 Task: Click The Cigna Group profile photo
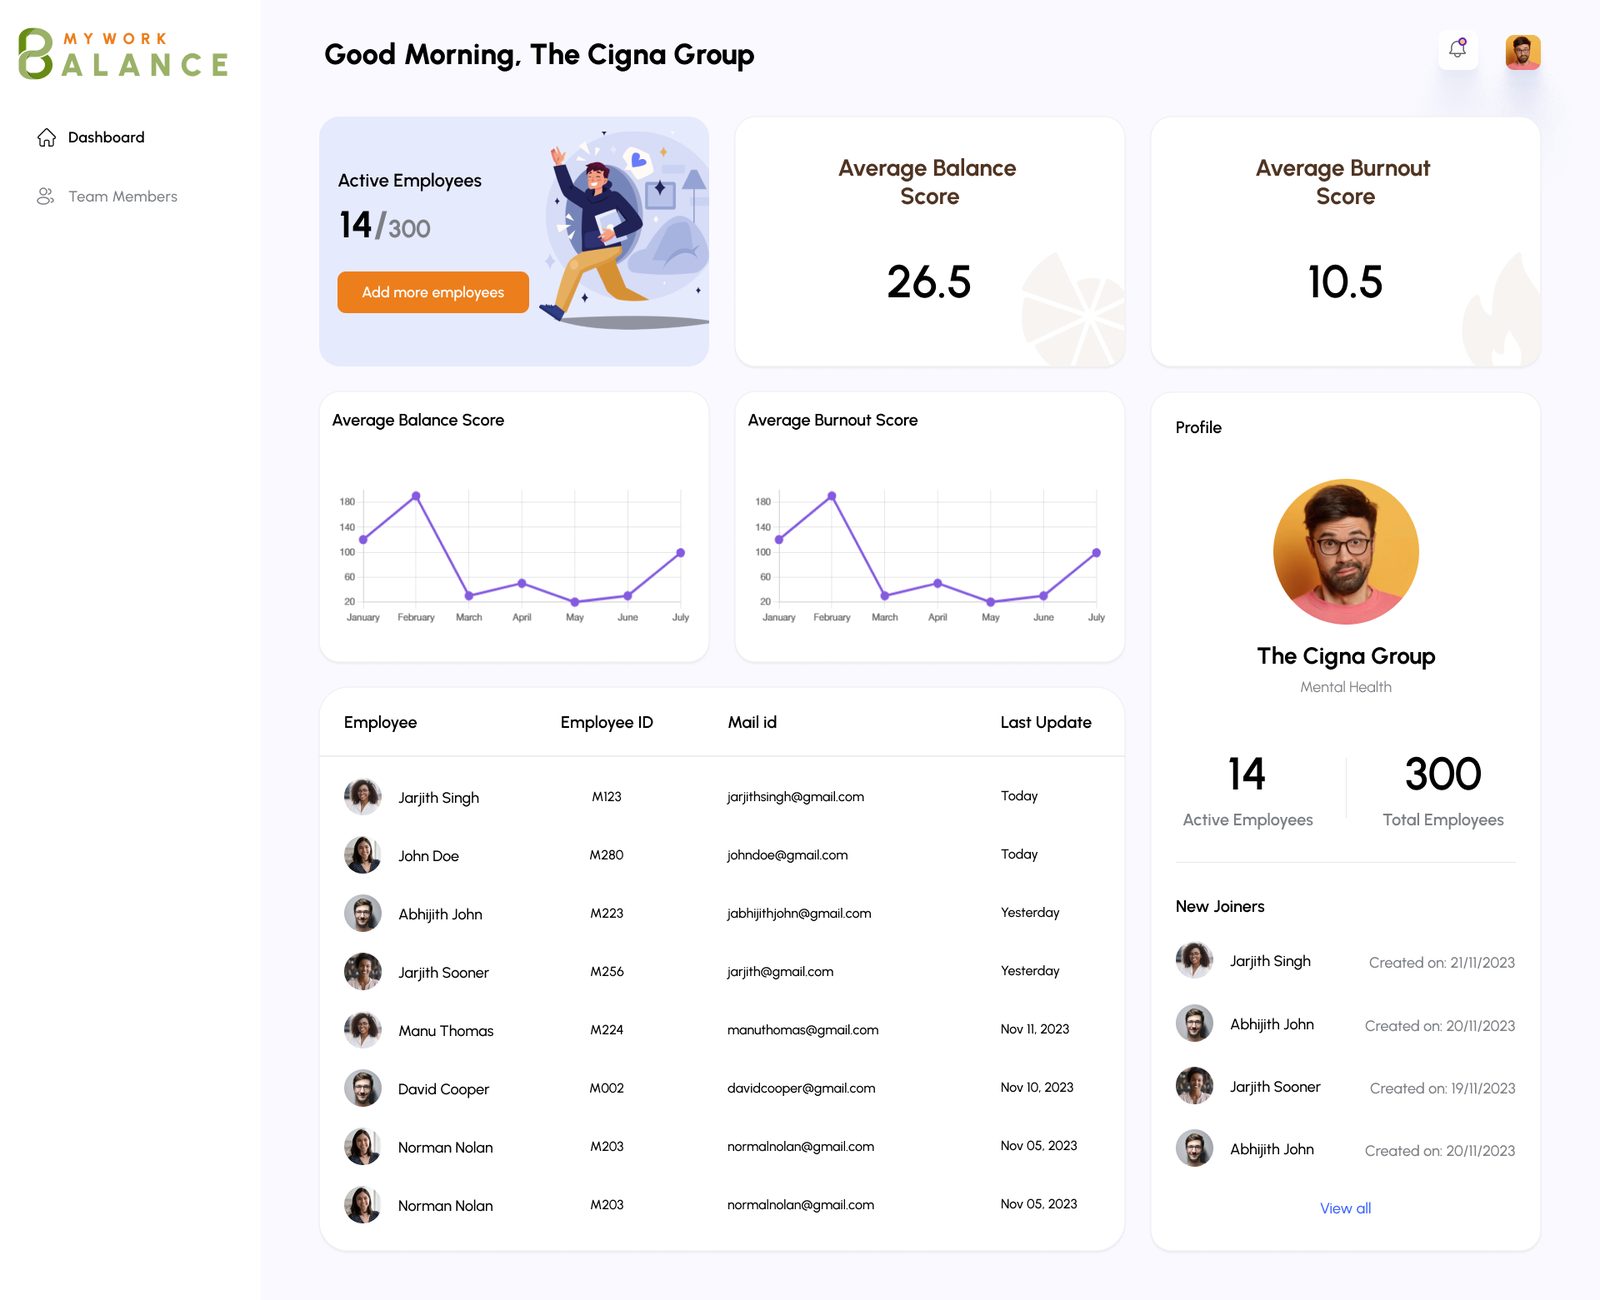point(1346,552)
